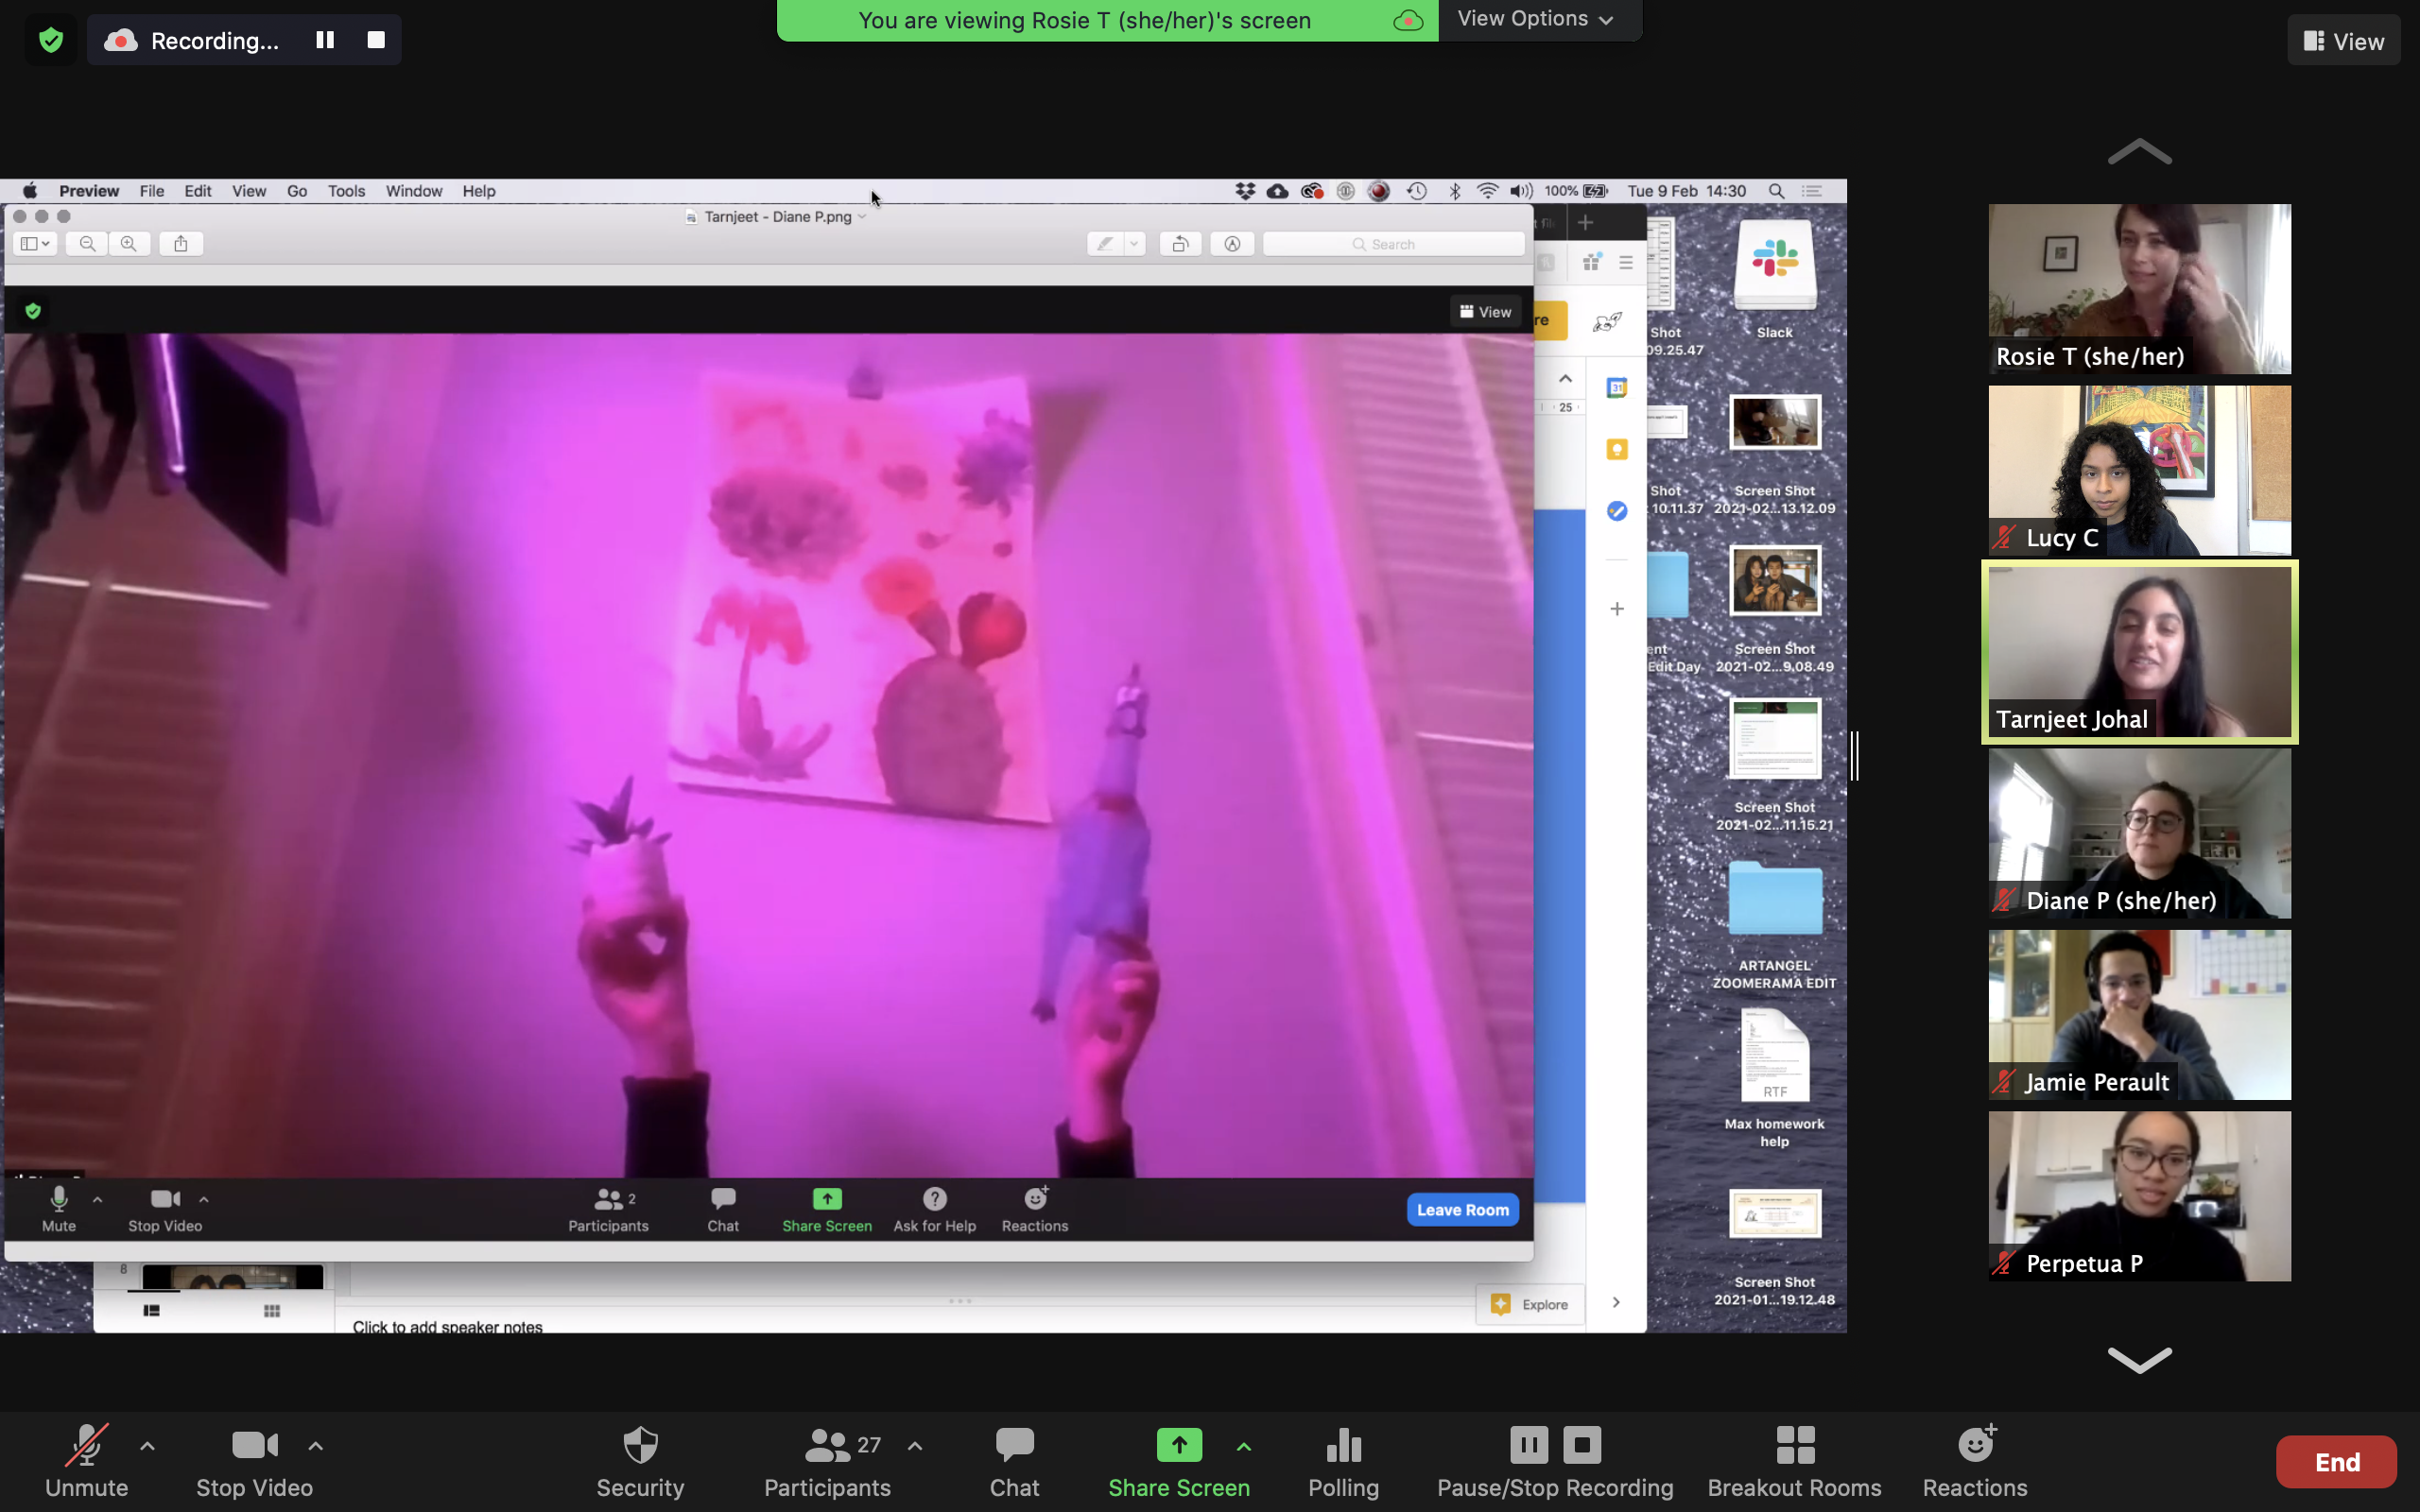Open the Tools menu in Preview
The width and height of the screenshot is (2420, 1512).
[x=346, y=191]
